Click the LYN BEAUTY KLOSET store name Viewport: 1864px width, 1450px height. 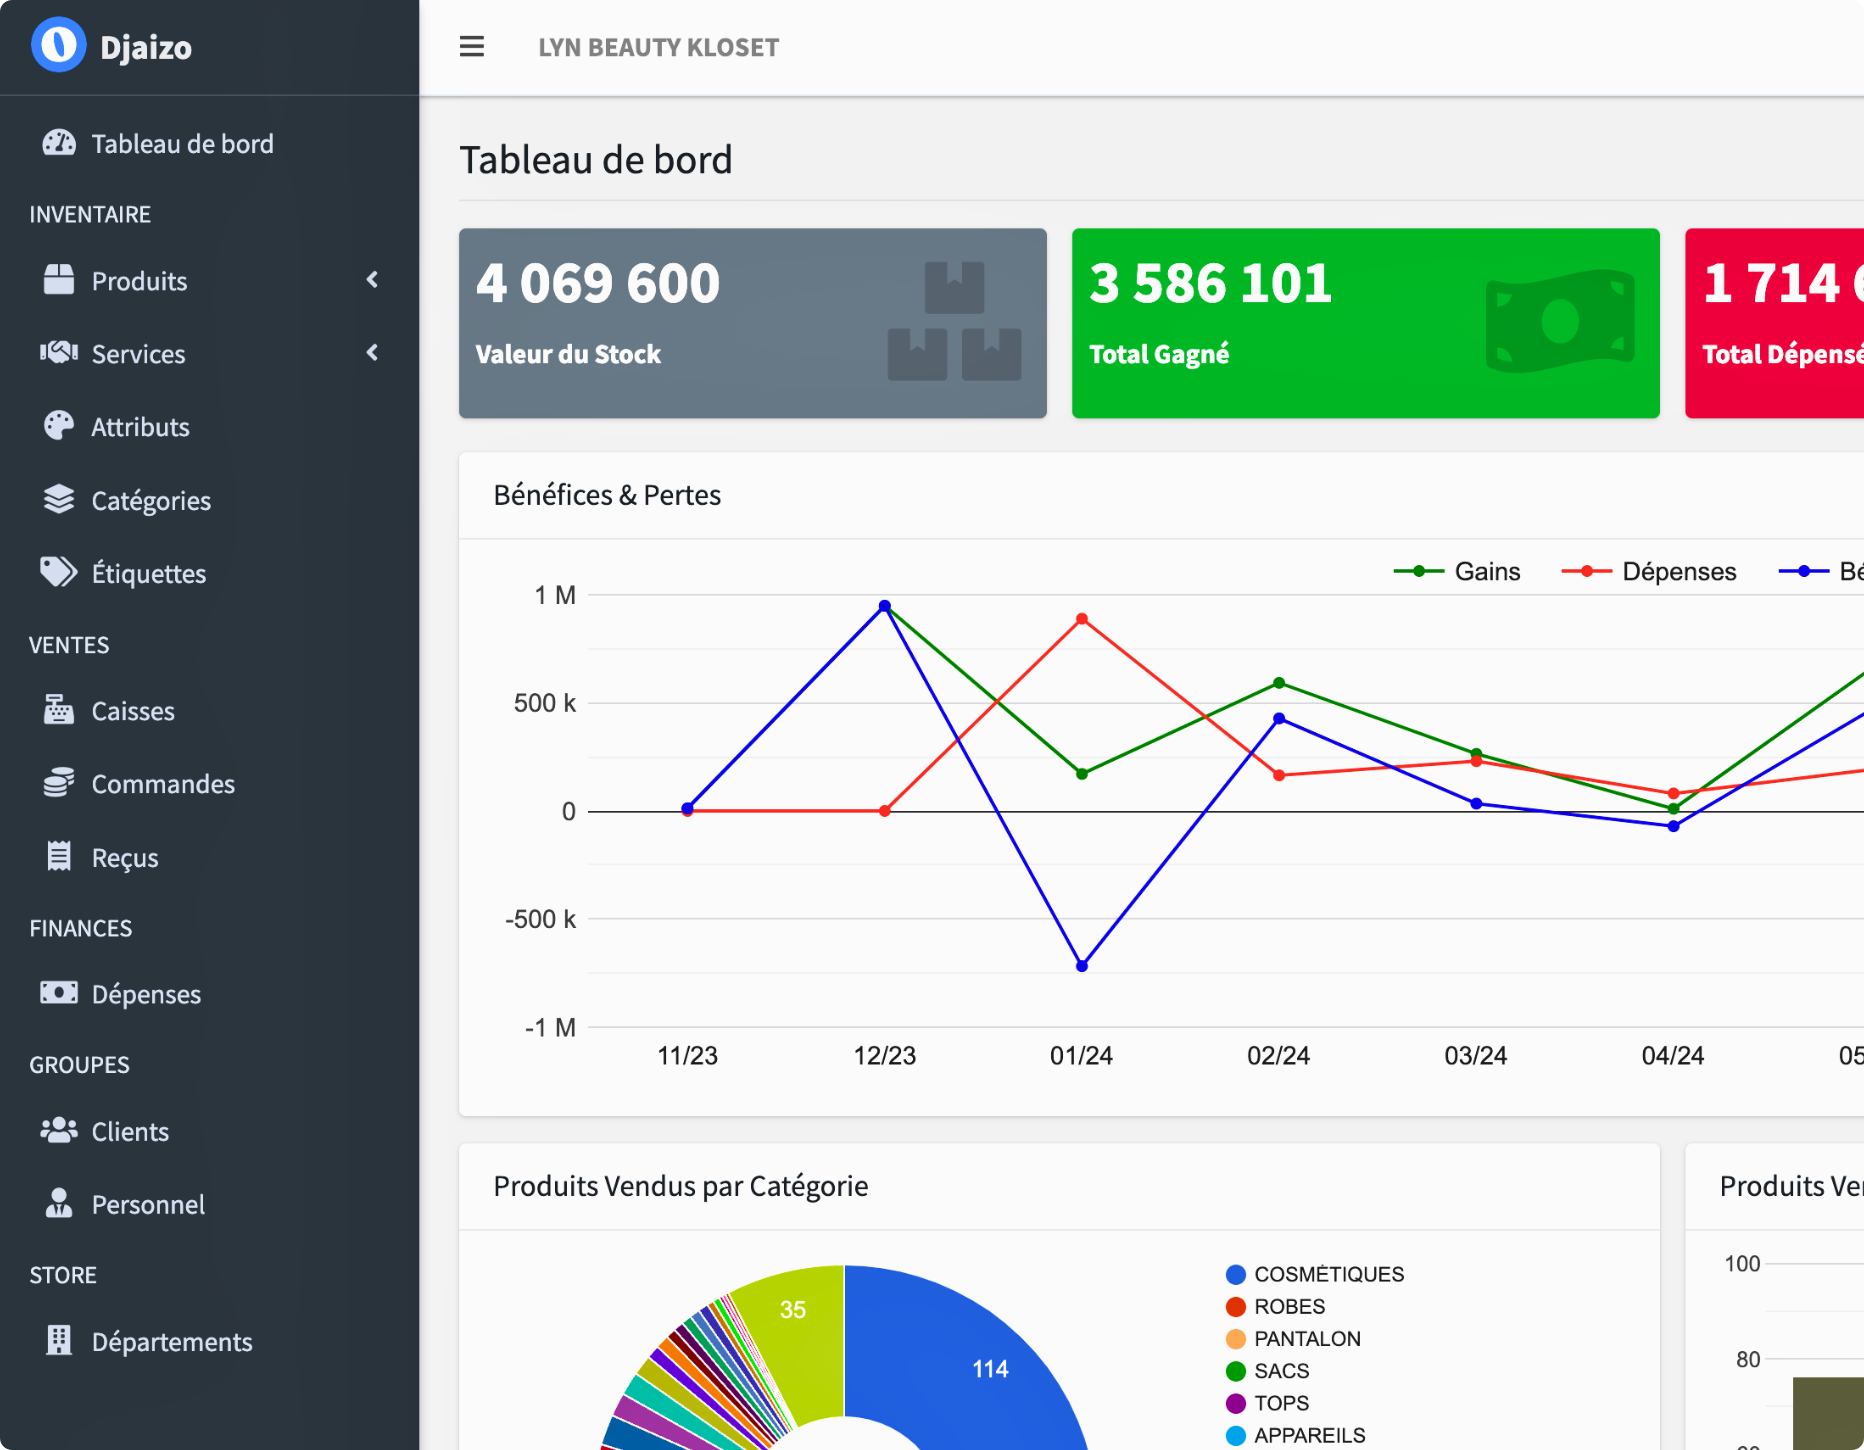(658, 47)
